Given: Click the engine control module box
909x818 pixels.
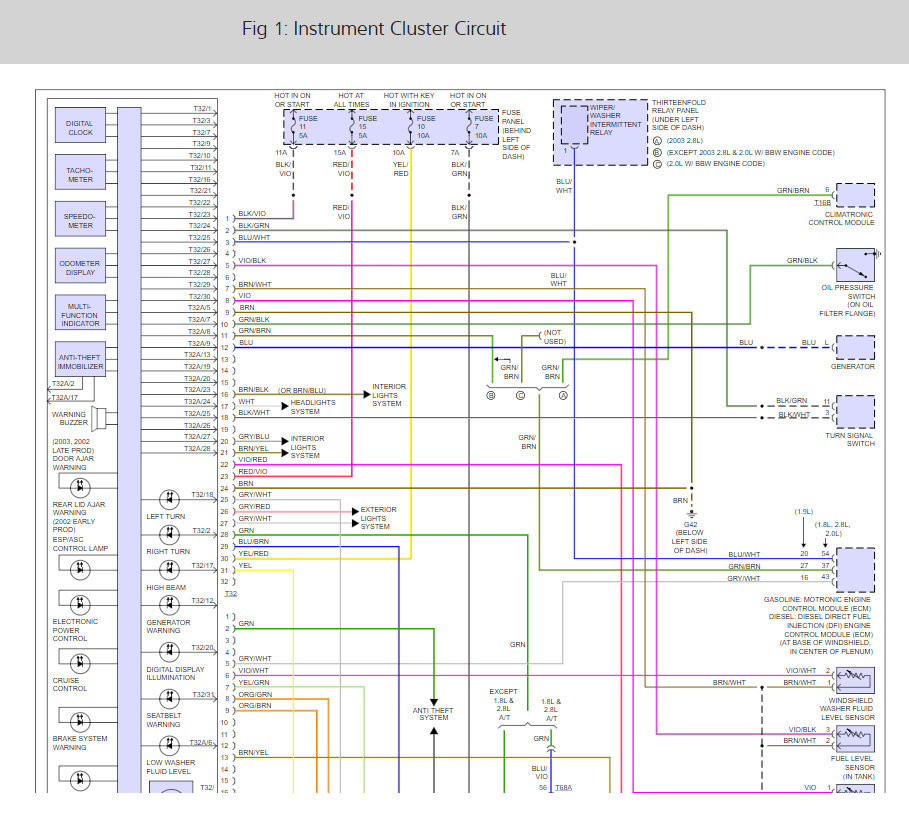Looking at the screenshot, I should [855, 570].
